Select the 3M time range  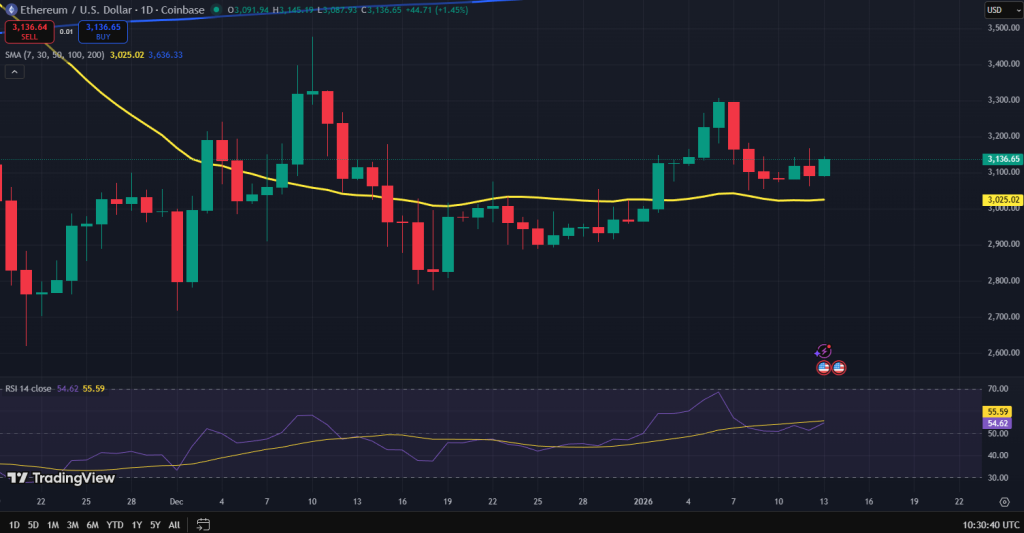point(72,525)
